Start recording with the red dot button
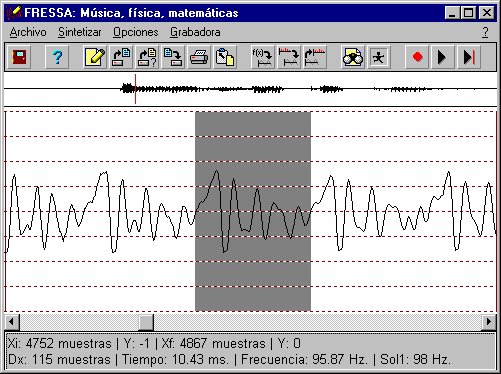The height and width of the screenshot is (374, 501). (417, 57)
